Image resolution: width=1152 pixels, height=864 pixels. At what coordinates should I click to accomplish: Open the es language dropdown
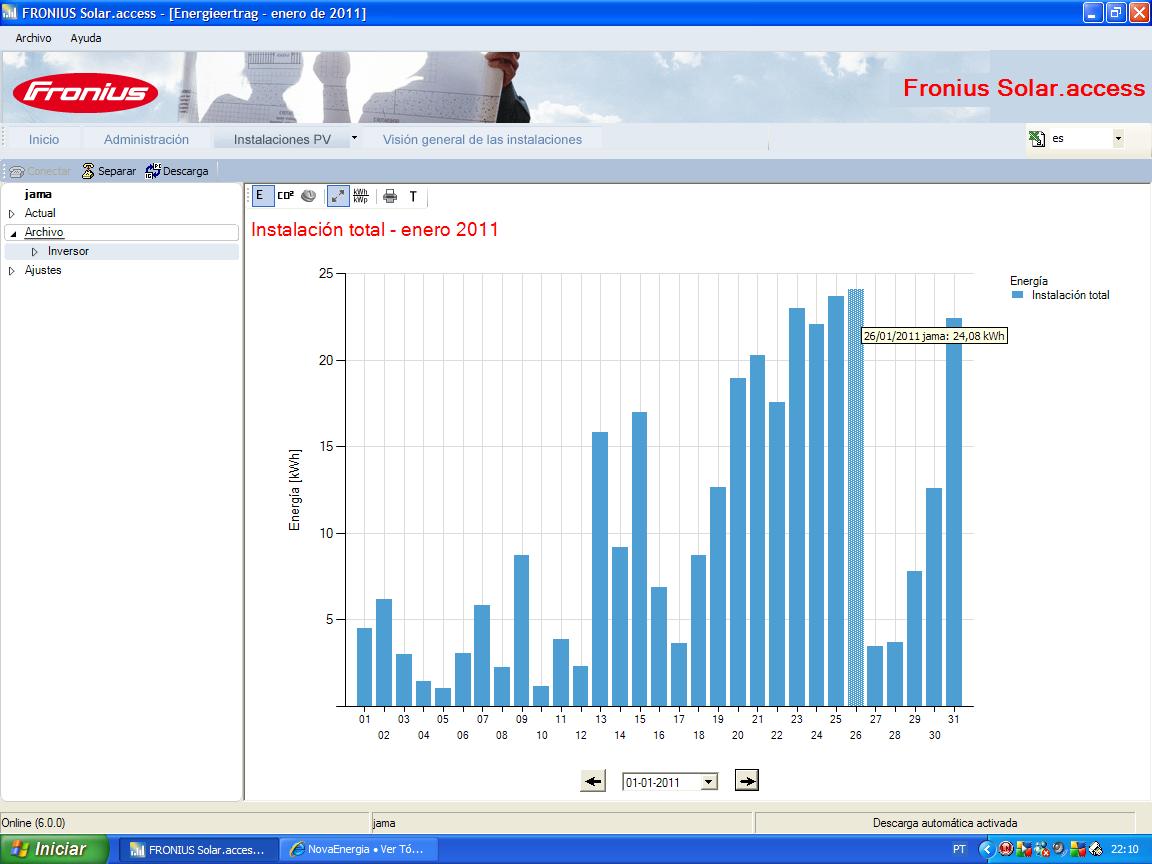coord(1117,138)
